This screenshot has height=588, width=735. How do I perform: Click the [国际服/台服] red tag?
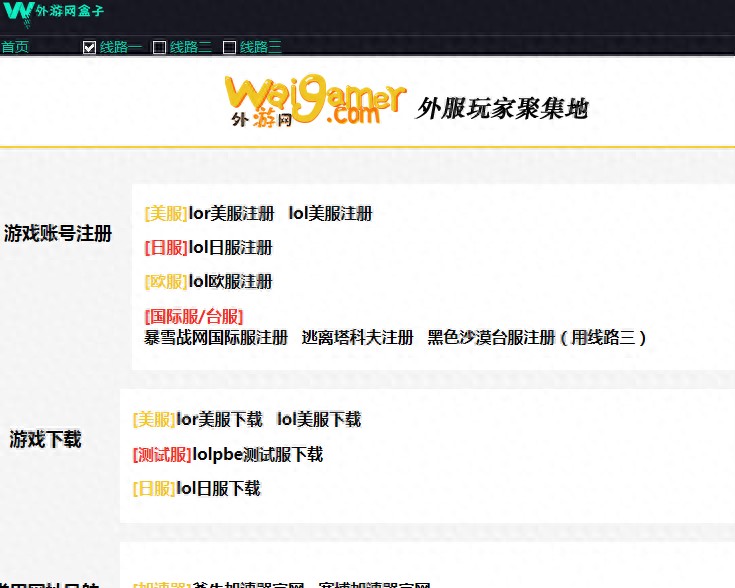(x=194, y=317)
